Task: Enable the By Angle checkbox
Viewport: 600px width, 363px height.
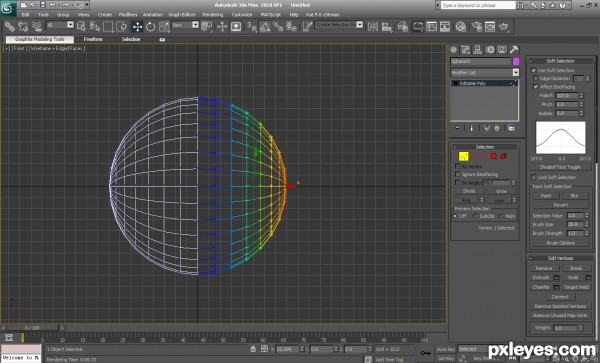Action: 458,183
